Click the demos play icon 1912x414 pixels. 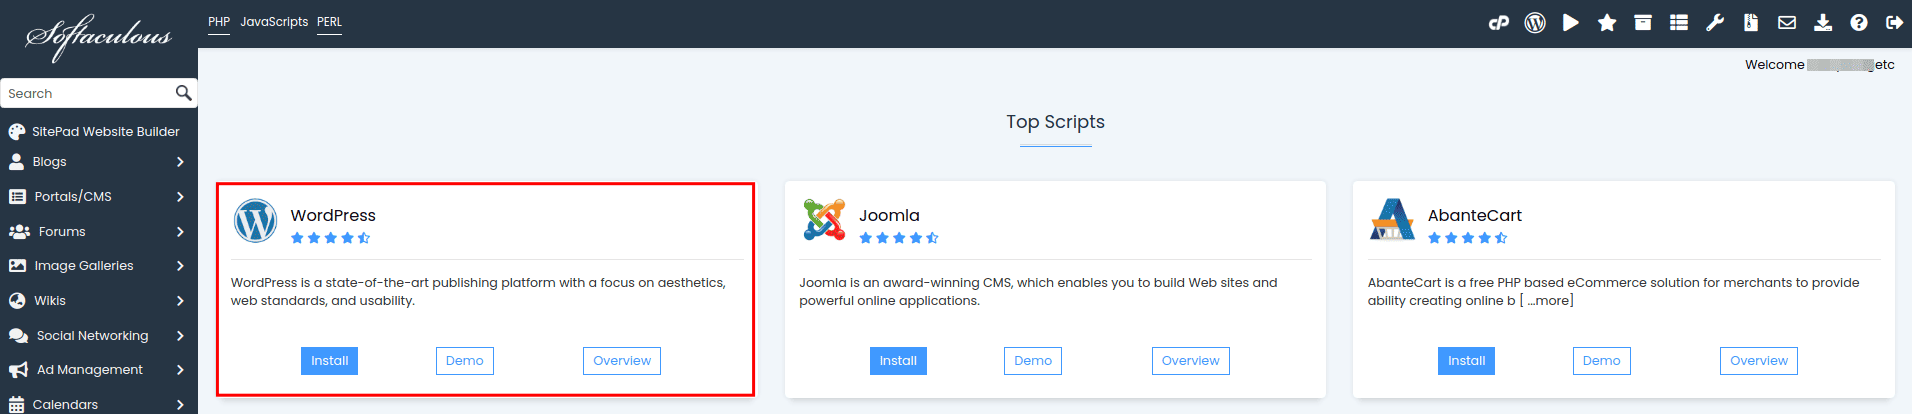[1571, 22]
